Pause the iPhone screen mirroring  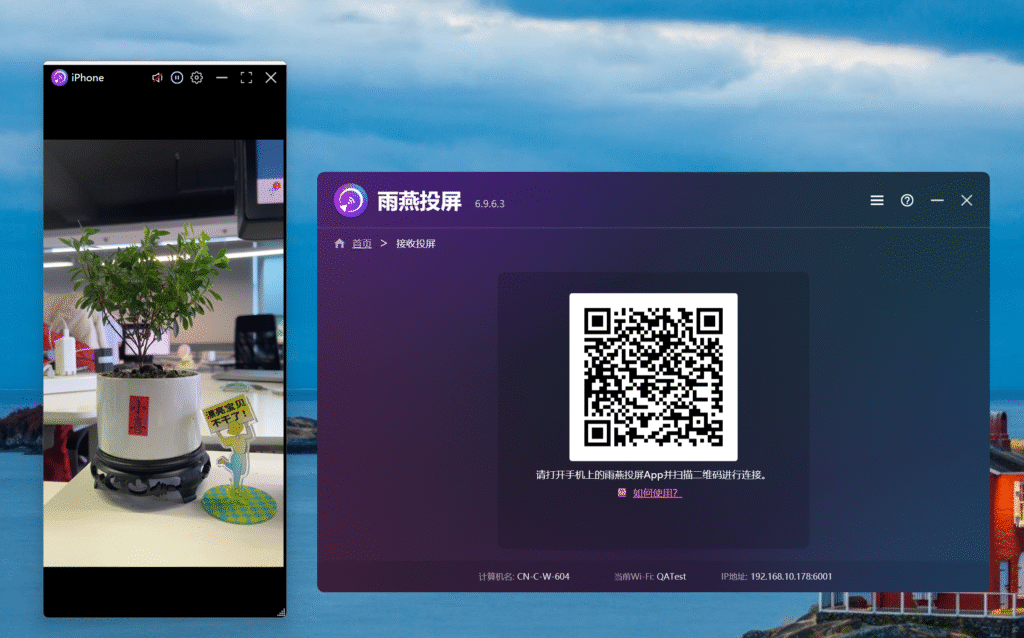tap(177, 78)
